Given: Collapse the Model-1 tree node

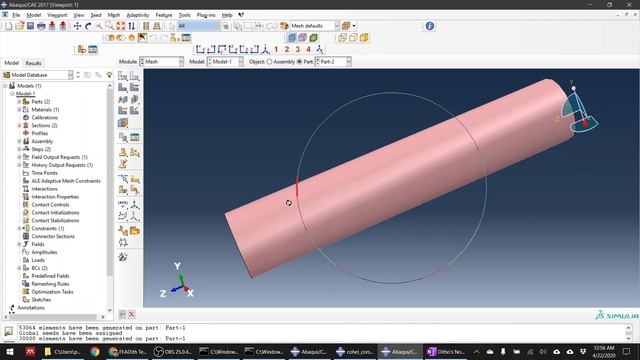Looking at the screenshot, I should pyautogui.click(x=12, y=93).
